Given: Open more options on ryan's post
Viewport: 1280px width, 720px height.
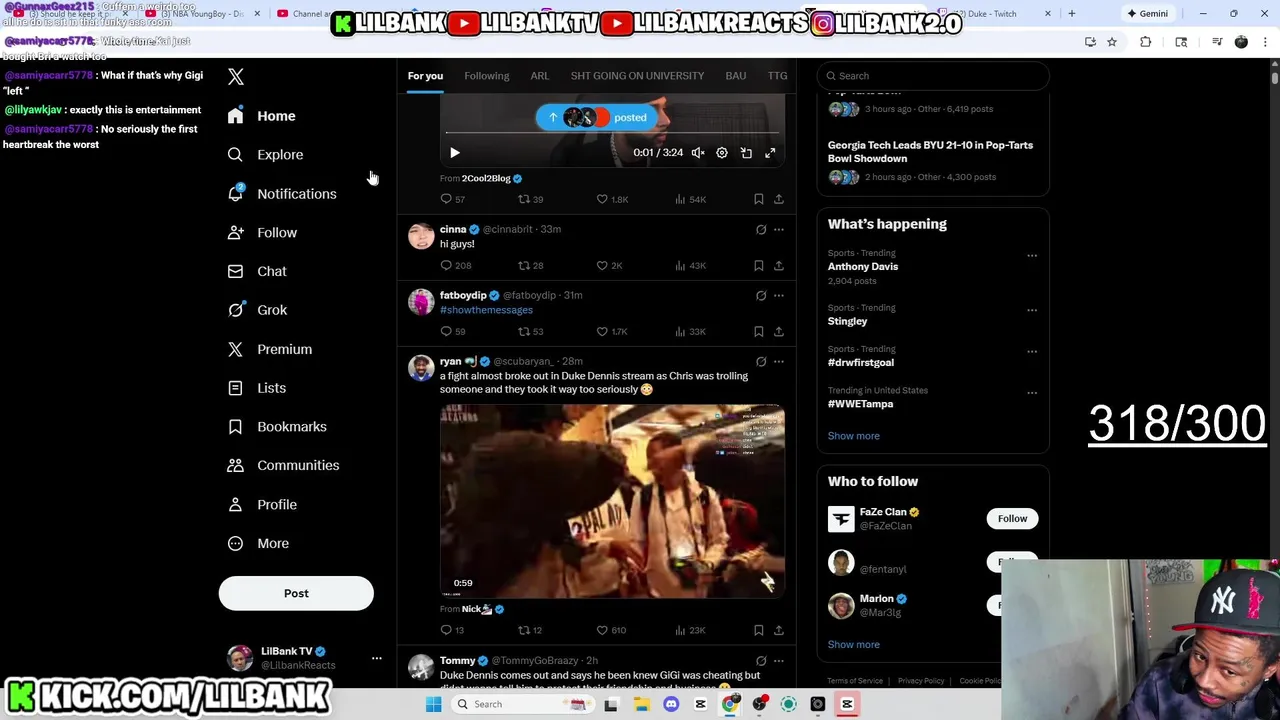Looking at the screenshot, I should [x=779, y=362].
